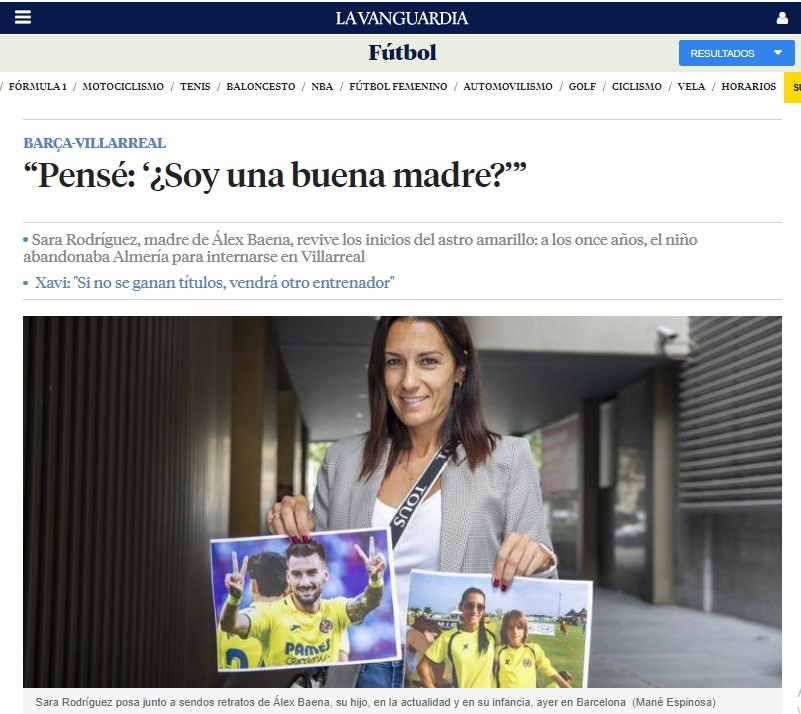
Task: Go to Ciclismo section
Action: (637, 86)
